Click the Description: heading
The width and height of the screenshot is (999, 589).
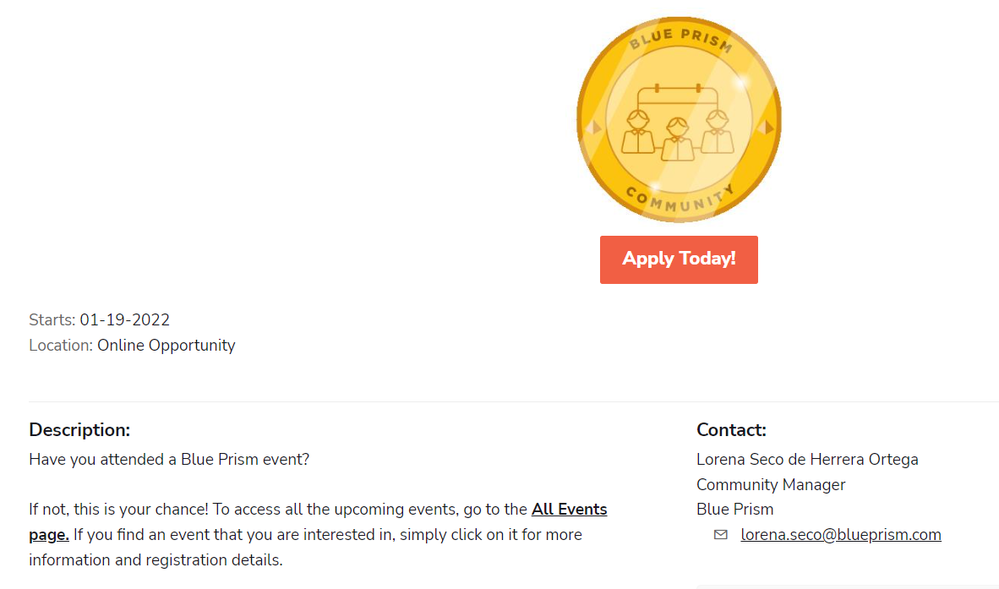click(80, 430)
